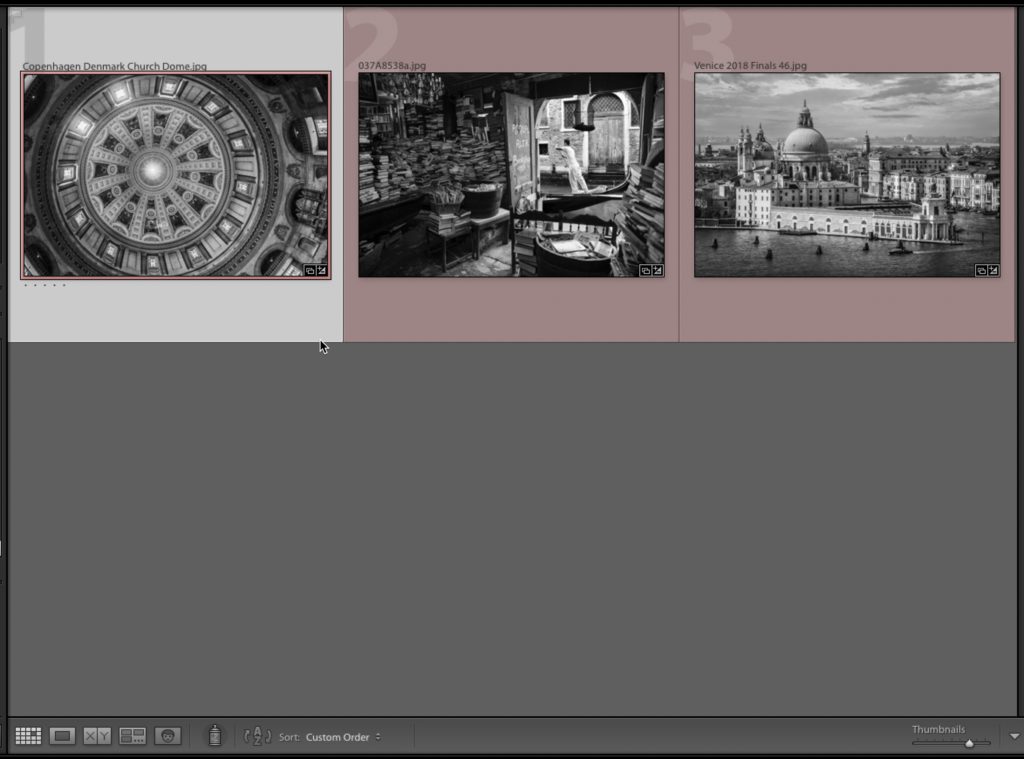Select the Venice 2018 Finals 46 thumbnail
This screenshot has height=759, width=1024.
[x=847, y=175]
